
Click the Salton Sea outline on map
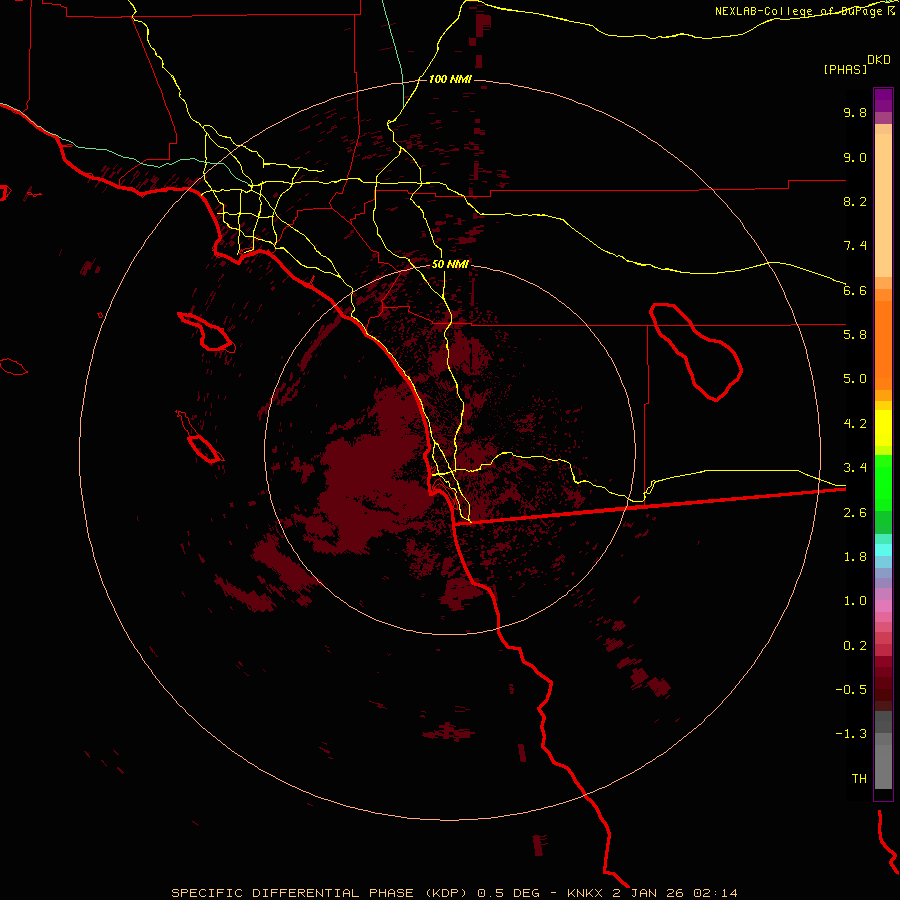695,351
